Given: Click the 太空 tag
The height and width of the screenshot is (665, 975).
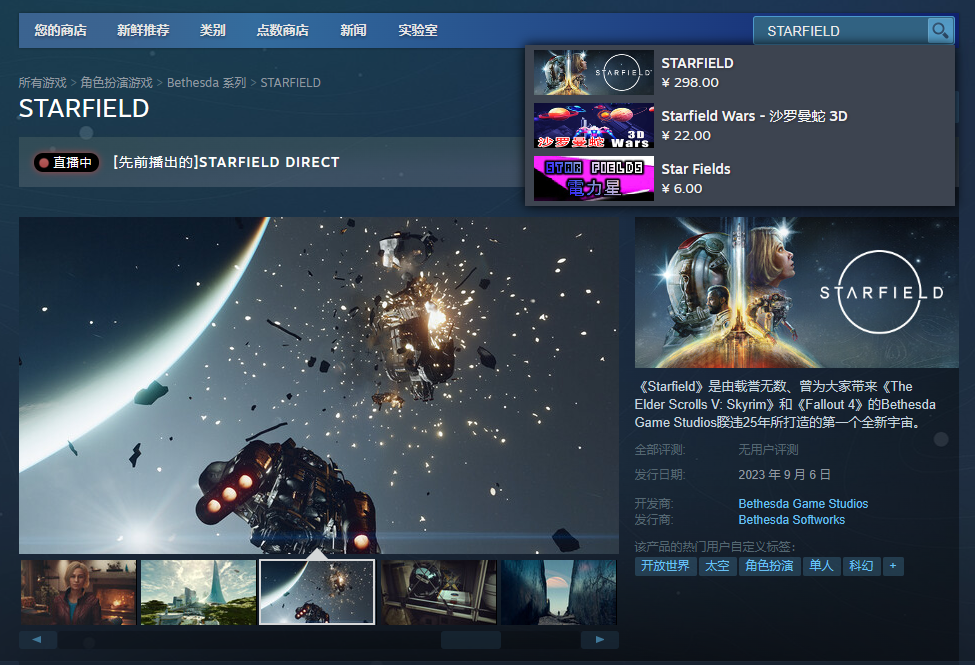Looking at the screenshot, I should point(717,566).
